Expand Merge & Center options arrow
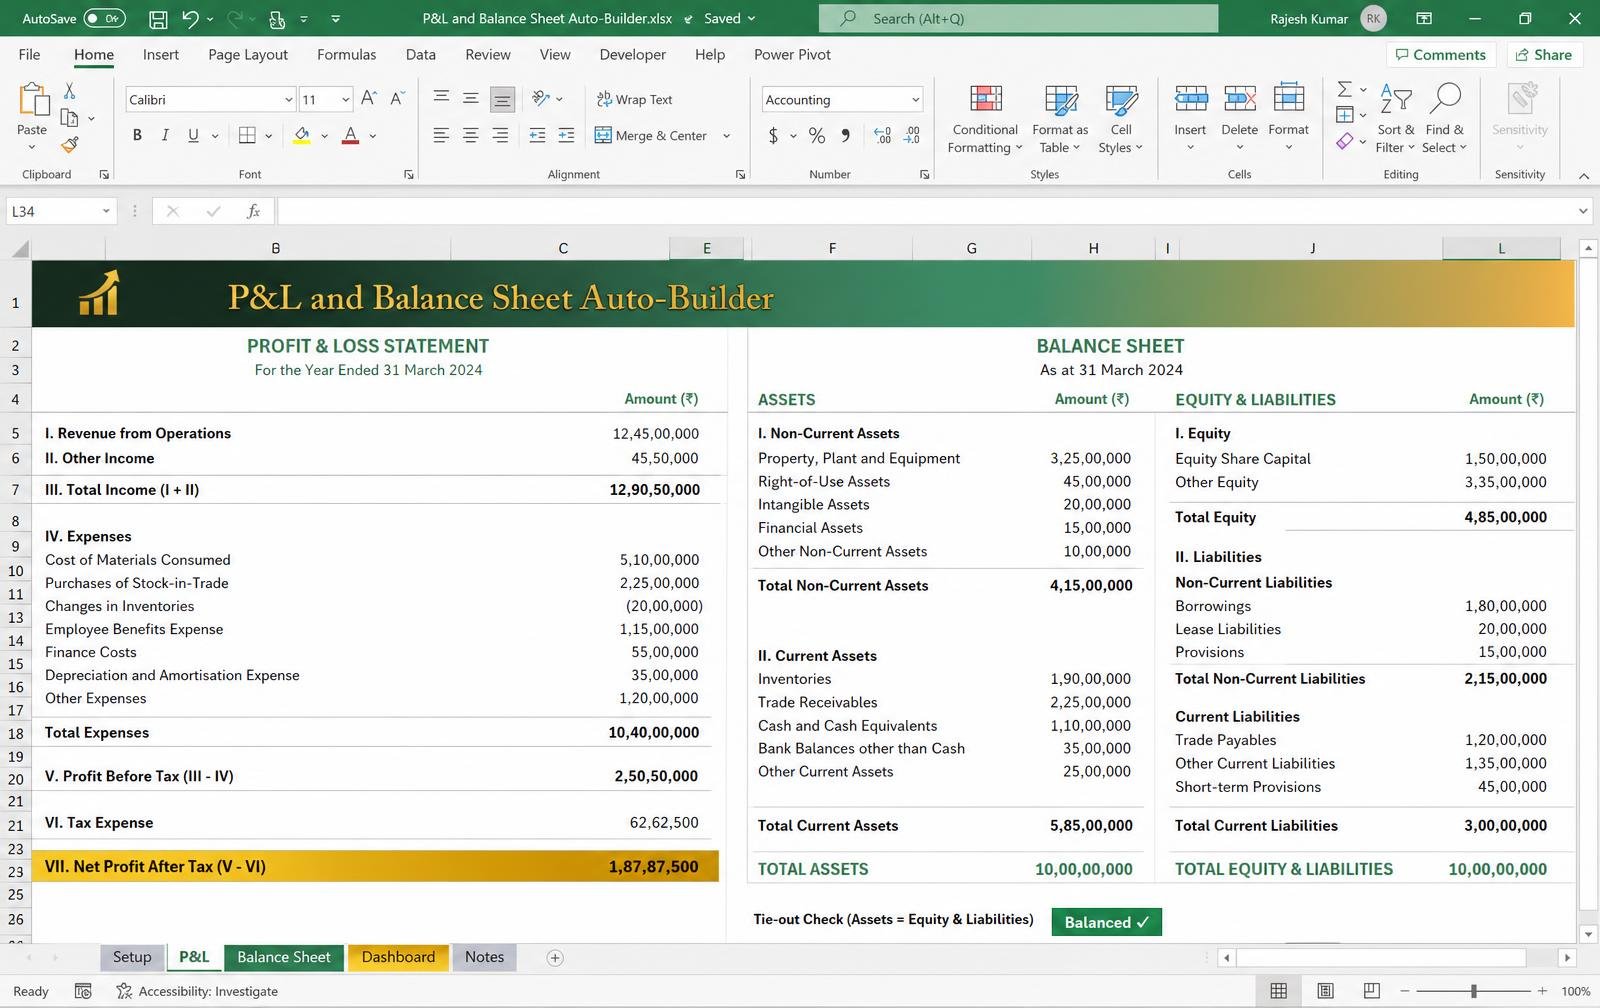The image size is (1600, 1008). tap(726, 136)
